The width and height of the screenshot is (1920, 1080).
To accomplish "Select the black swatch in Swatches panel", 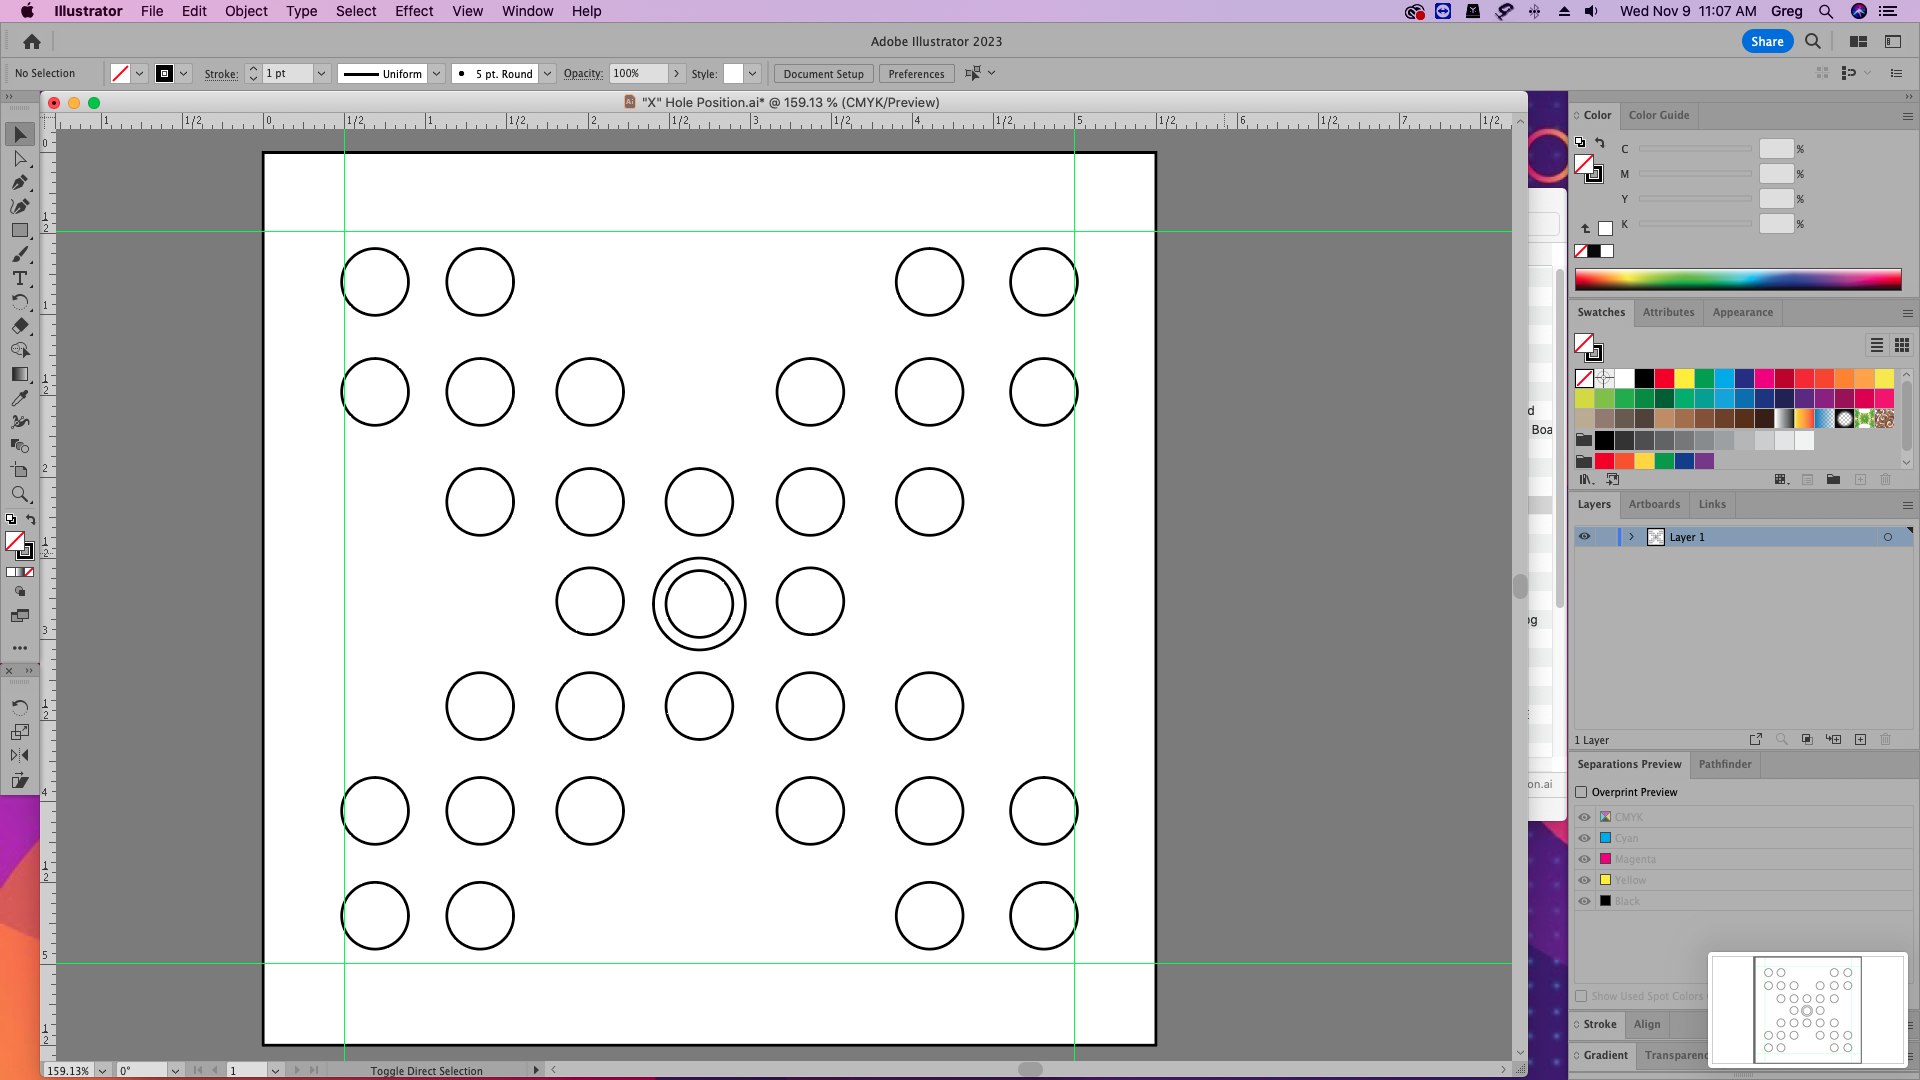I will pyautogui.click(x=1643, y=379).
